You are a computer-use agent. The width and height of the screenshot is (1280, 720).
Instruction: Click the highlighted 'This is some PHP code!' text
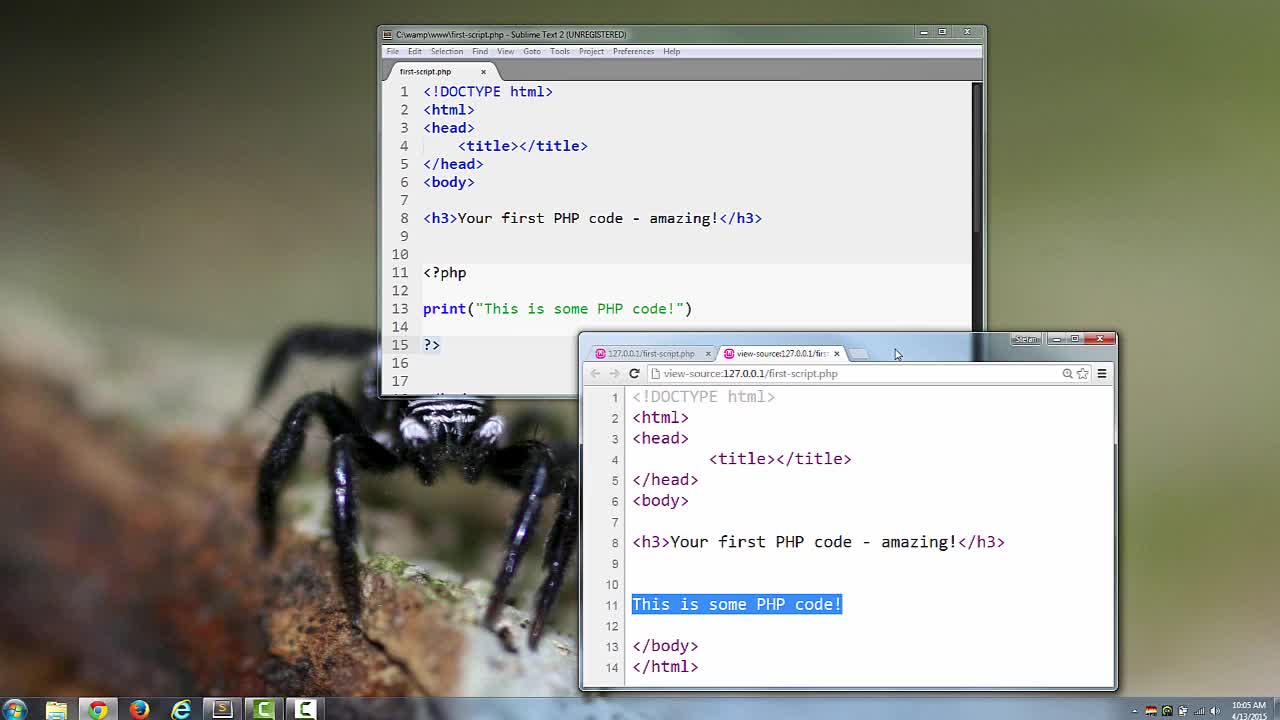(737, 604)
